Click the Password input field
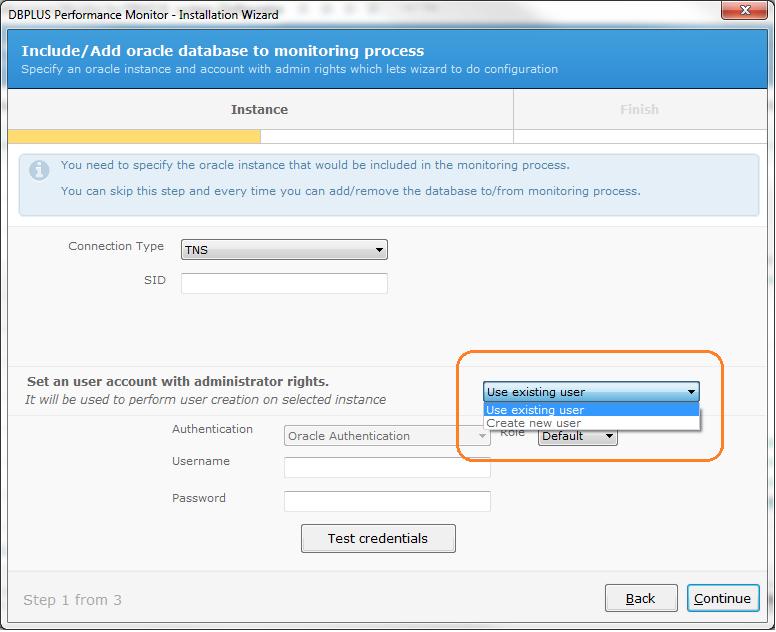 tap(387, 501)
